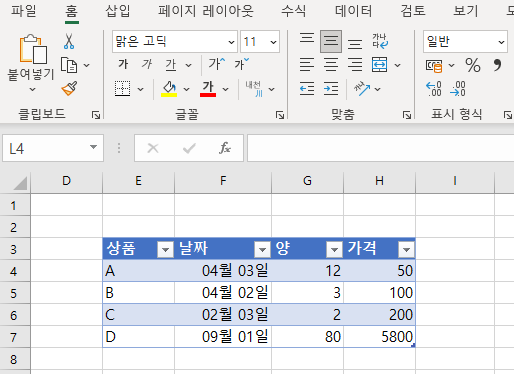The width and height of the screenshot is (514, 374).
Task: Increase font size with 가^ icon
Action: pos(217,63)
